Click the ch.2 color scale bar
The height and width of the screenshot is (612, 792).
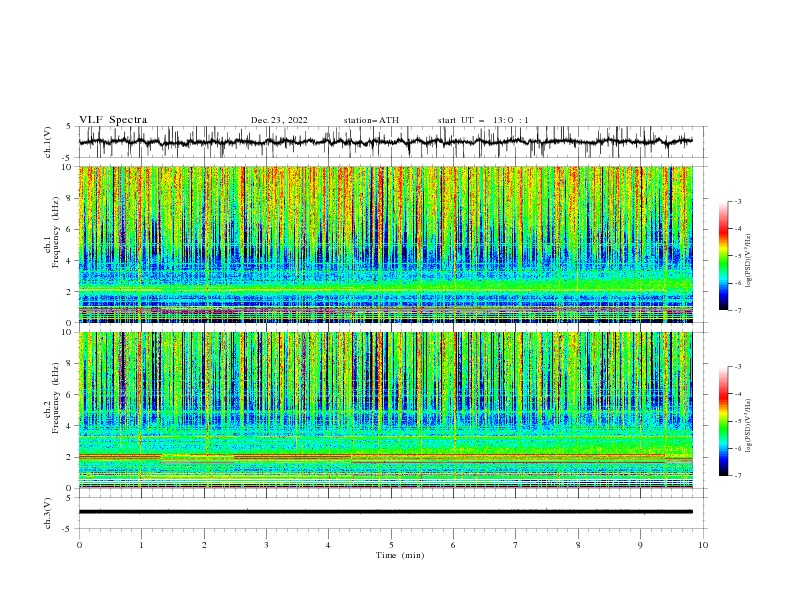[x=724, y=421]
